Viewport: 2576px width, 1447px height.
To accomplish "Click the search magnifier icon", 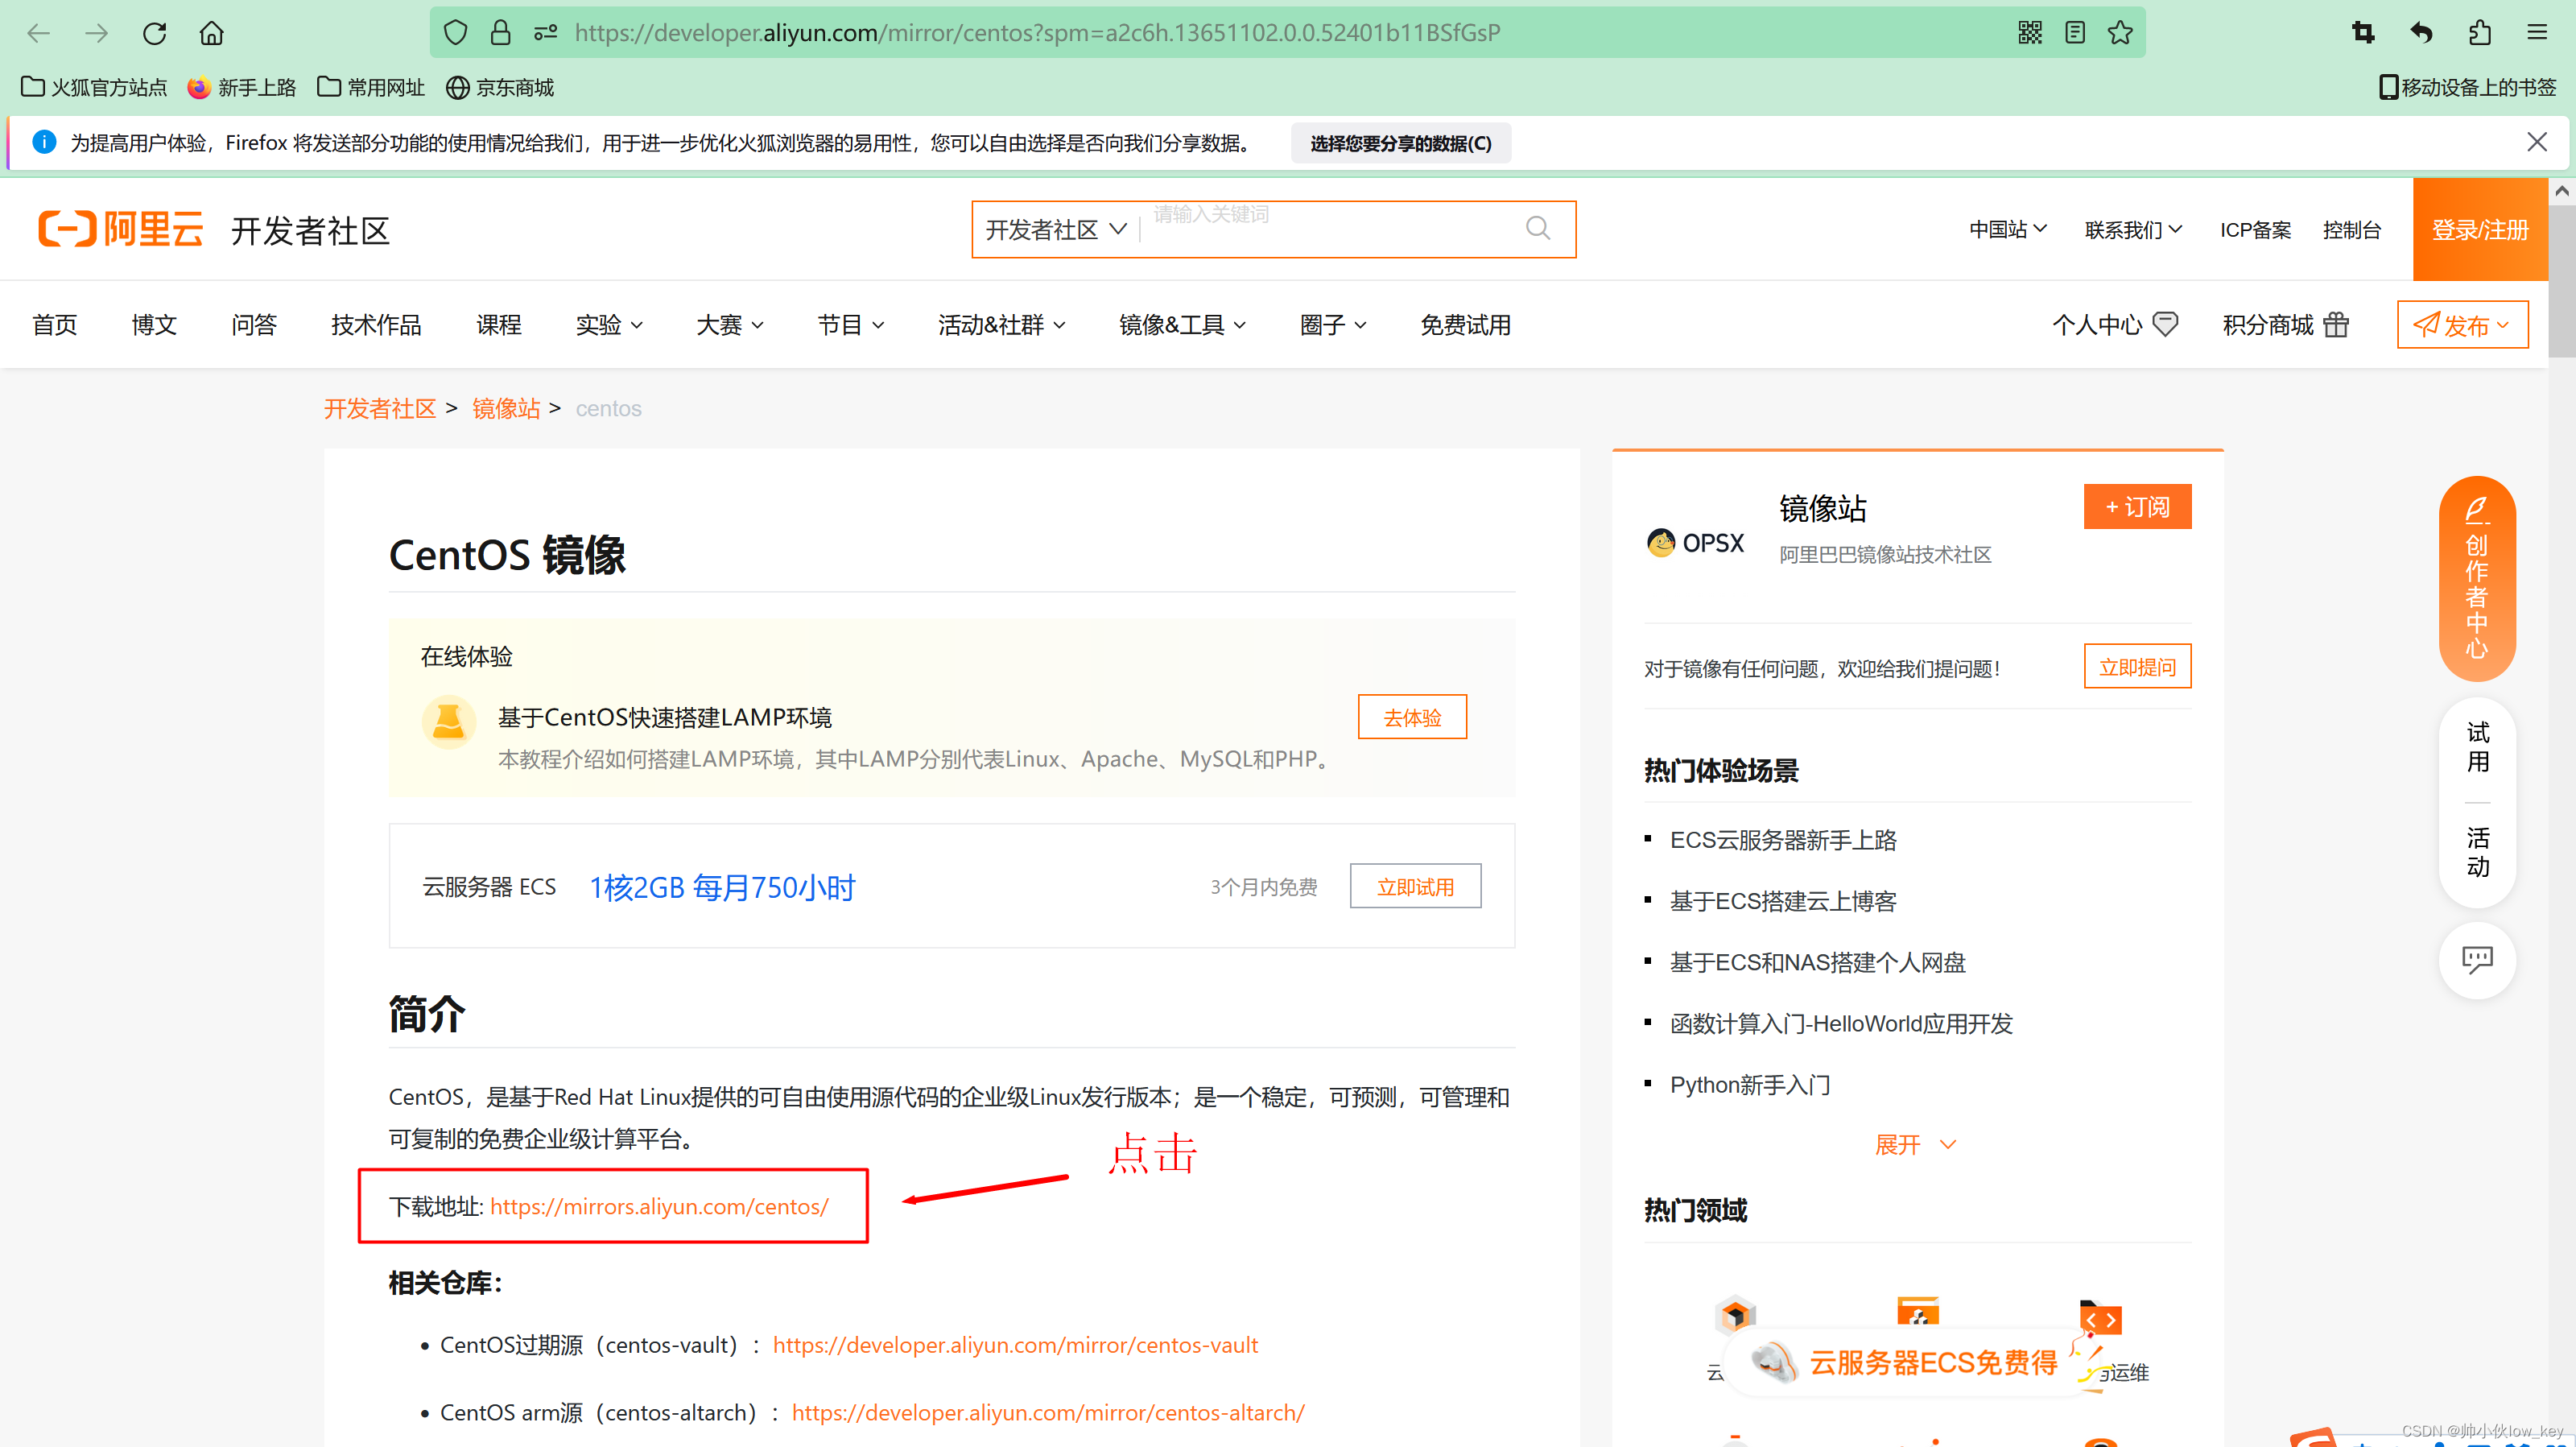I will point(1538,229).
